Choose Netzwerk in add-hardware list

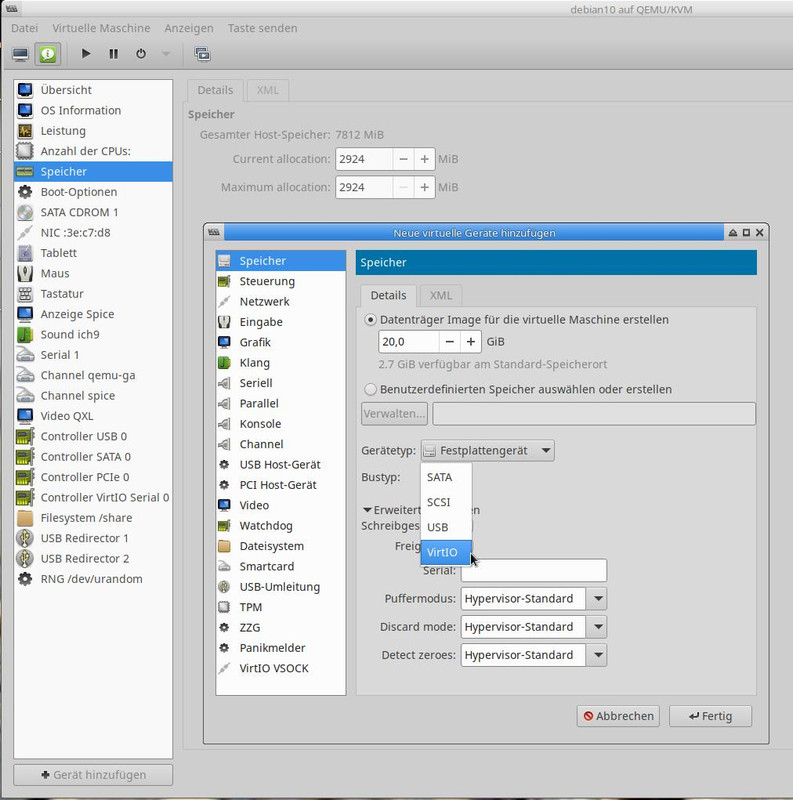(x=281, y=302)
